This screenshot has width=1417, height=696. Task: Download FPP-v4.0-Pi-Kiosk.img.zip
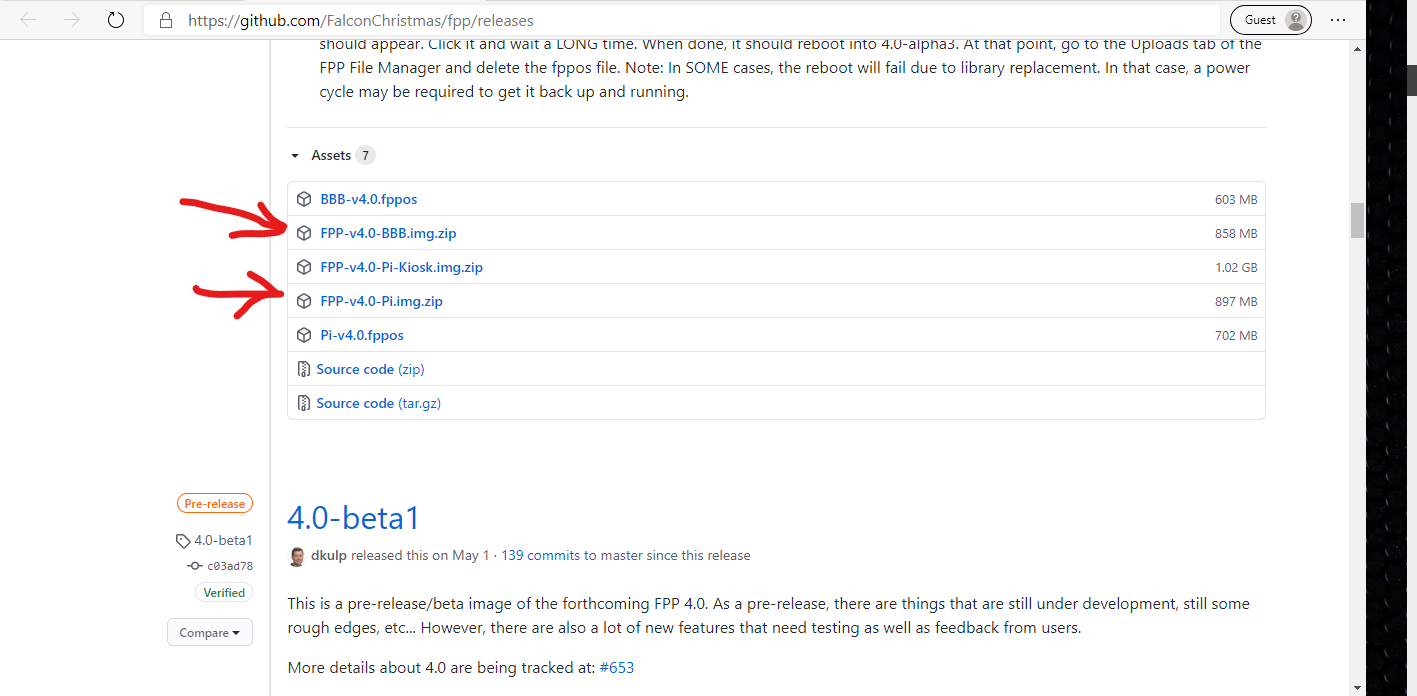pos(401,268)
